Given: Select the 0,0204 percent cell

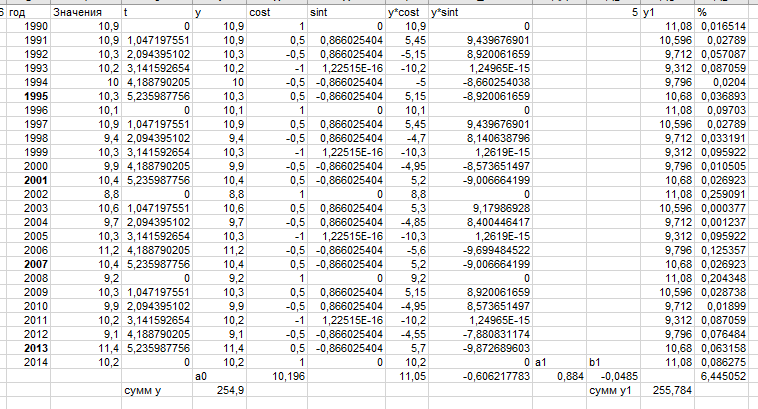Looking at the screenshot, I should (x=722, y=82).
